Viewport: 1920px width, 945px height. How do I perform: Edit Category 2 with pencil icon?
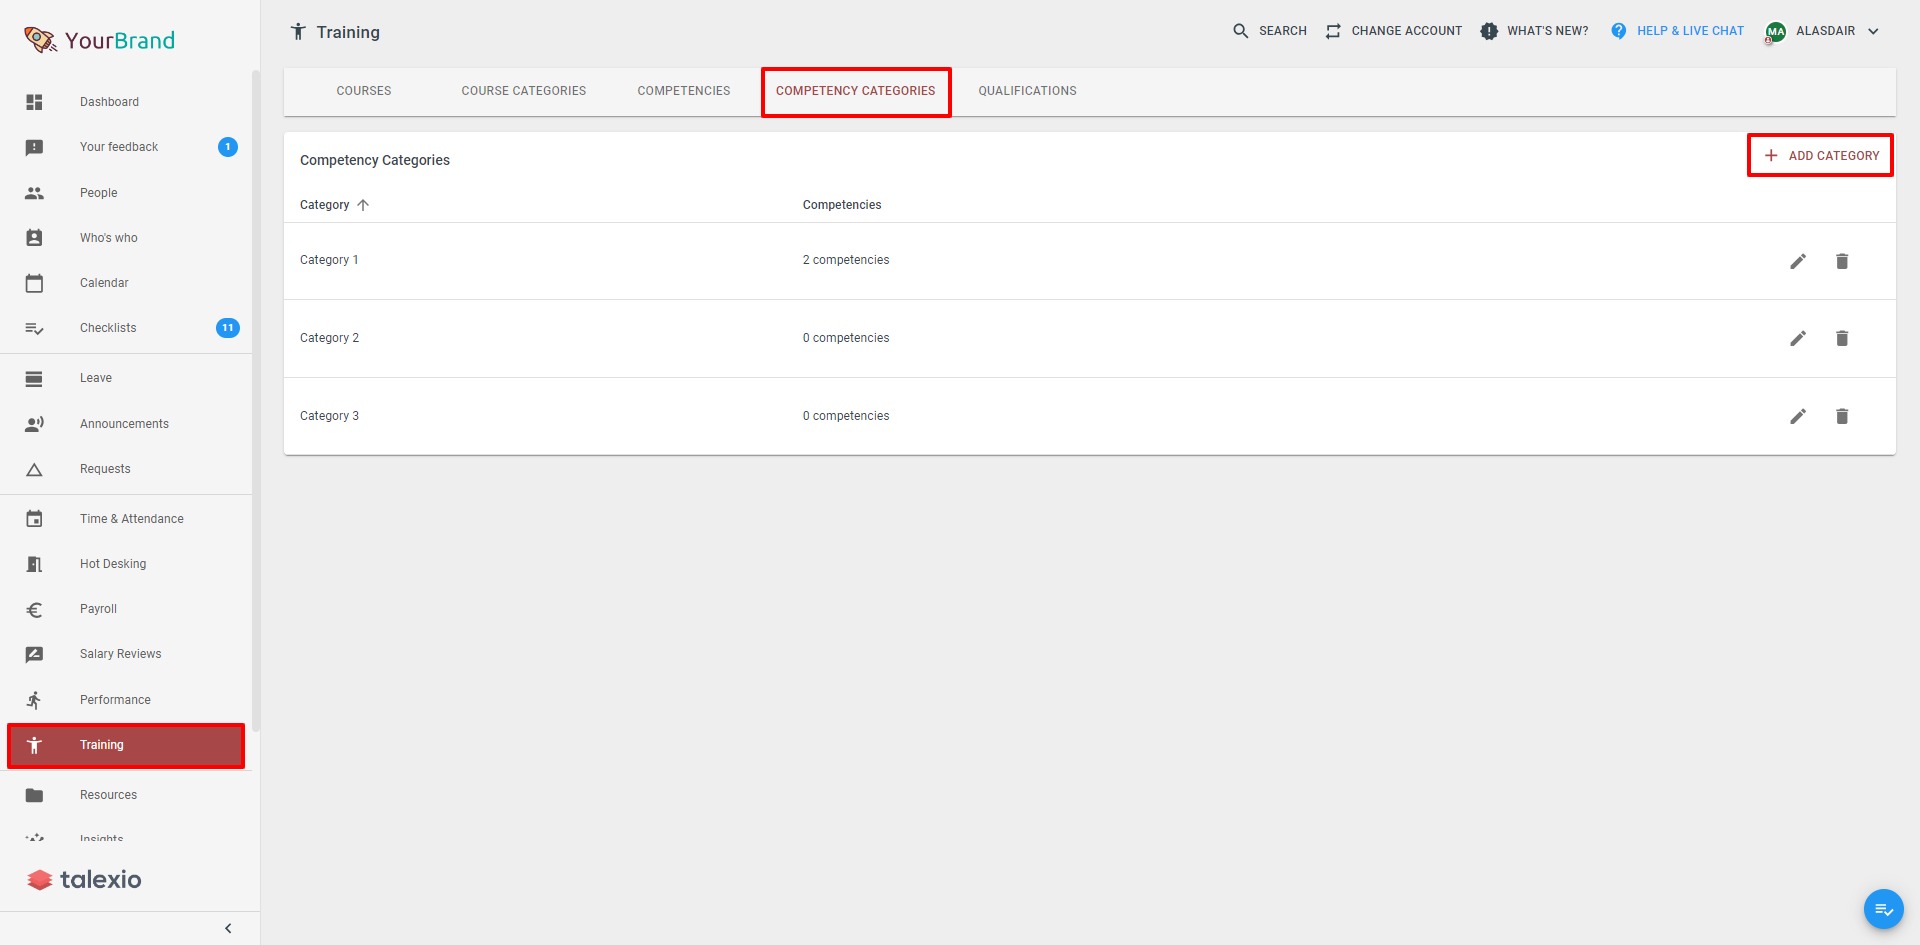click(1798, 338)
